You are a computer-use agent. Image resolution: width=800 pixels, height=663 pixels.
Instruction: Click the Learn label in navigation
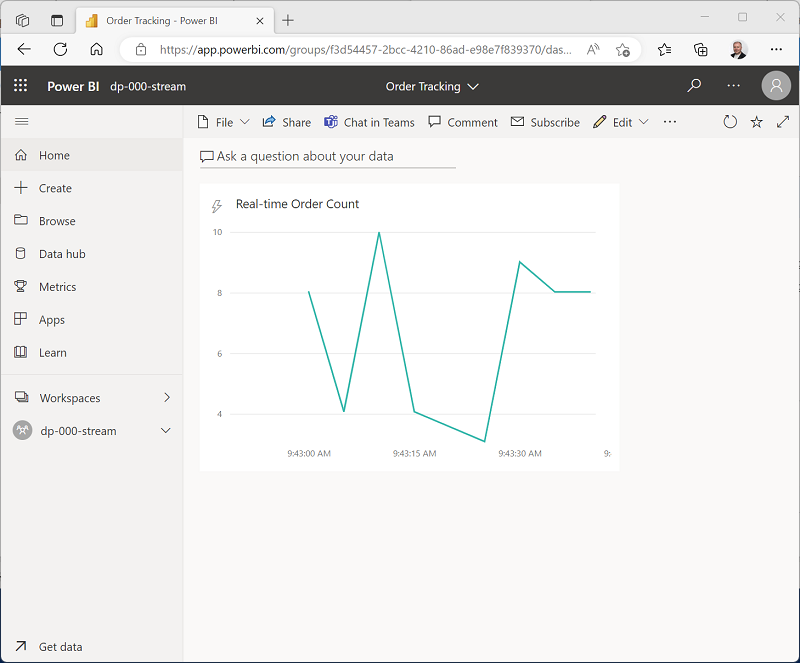pos(53,353)
